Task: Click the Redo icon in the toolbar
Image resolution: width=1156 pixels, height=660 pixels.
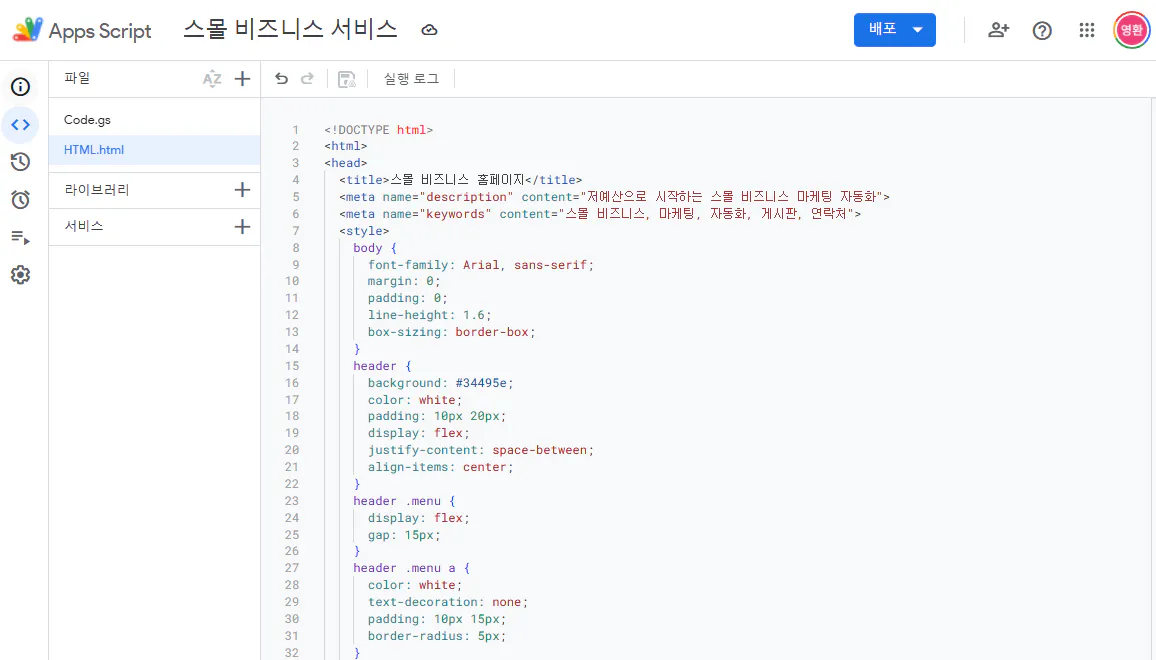Action: point(307,77)
